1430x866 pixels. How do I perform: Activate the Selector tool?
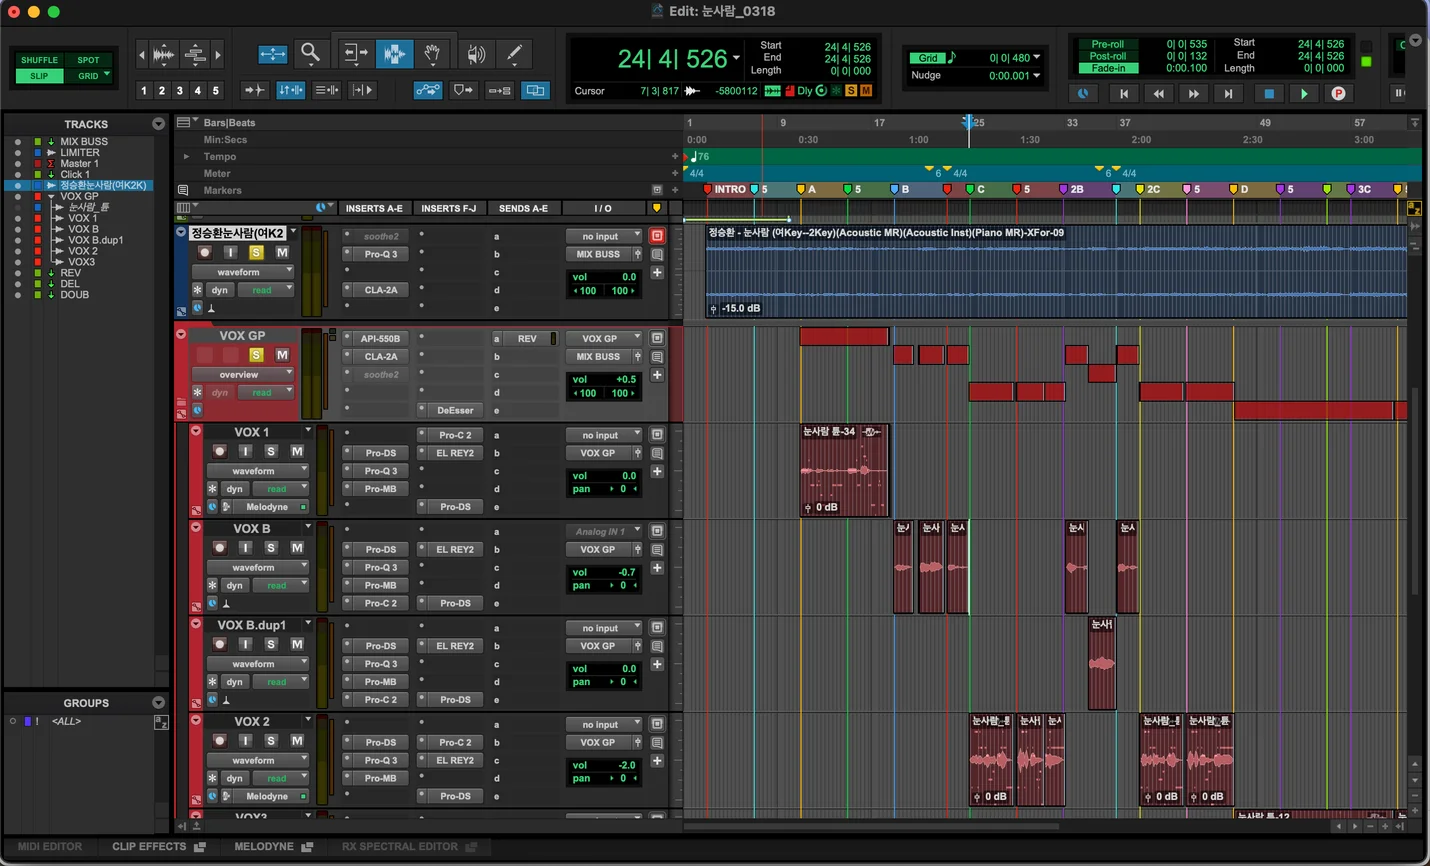(x=394, y=54)
